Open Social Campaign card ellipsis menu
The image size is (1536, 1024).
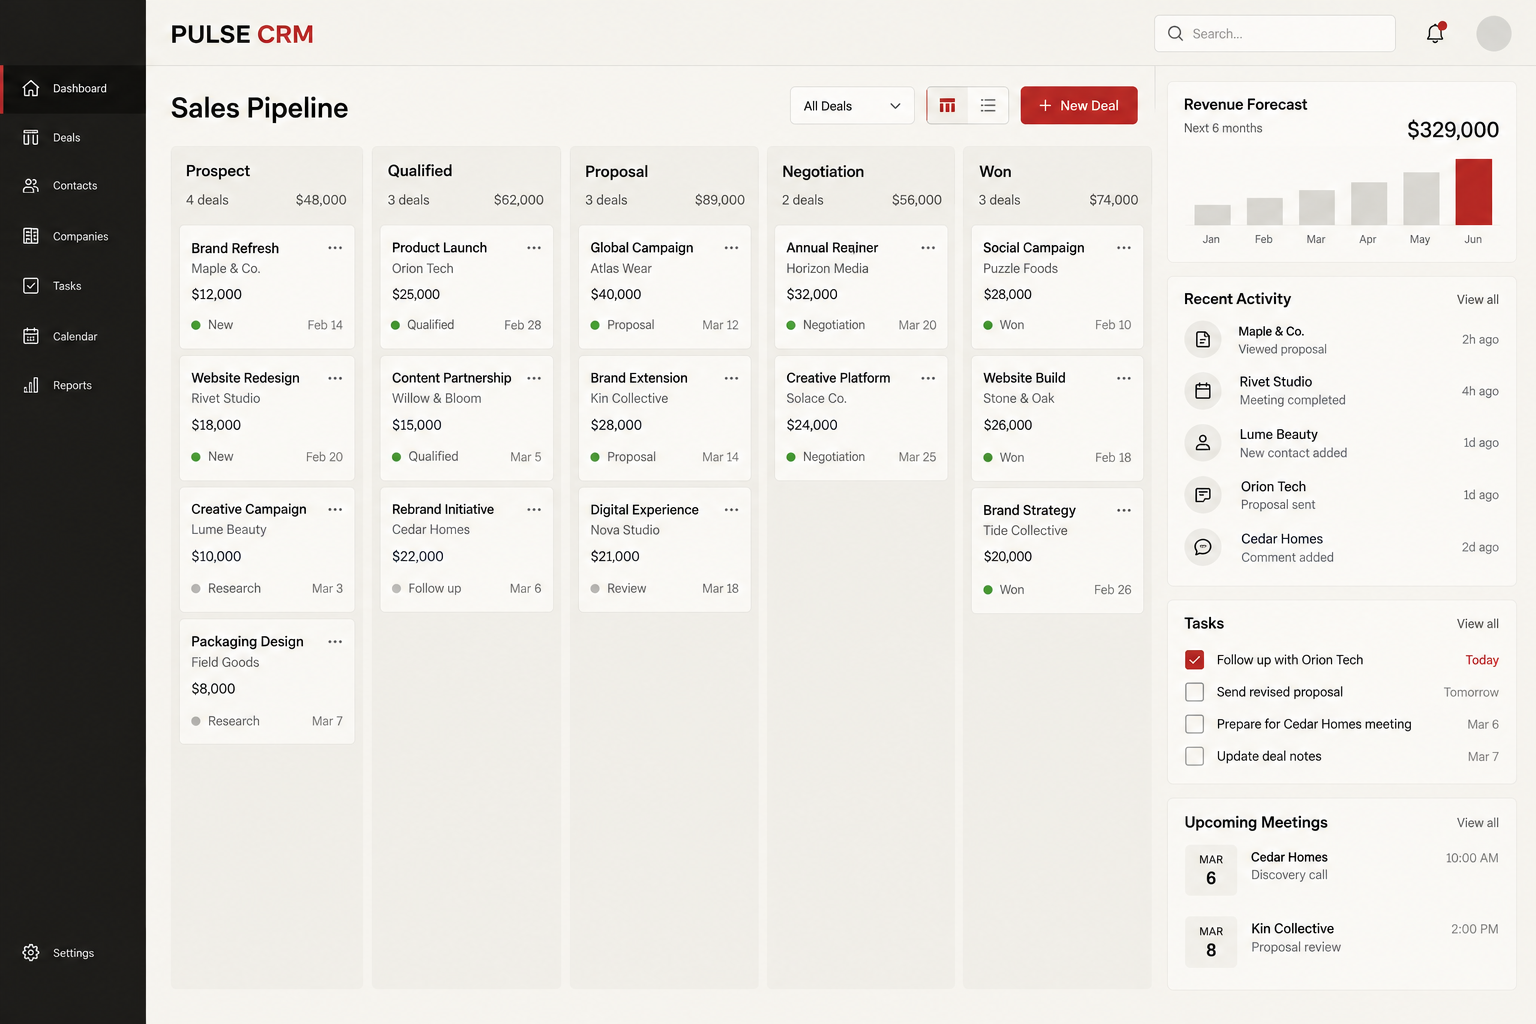click(1124, 248)
